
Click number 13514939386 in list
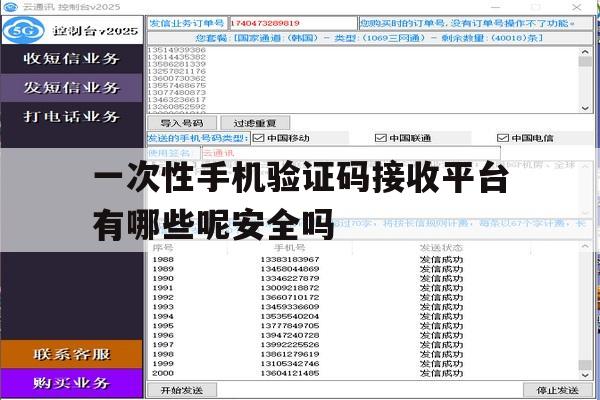click(x=177, y=50)
